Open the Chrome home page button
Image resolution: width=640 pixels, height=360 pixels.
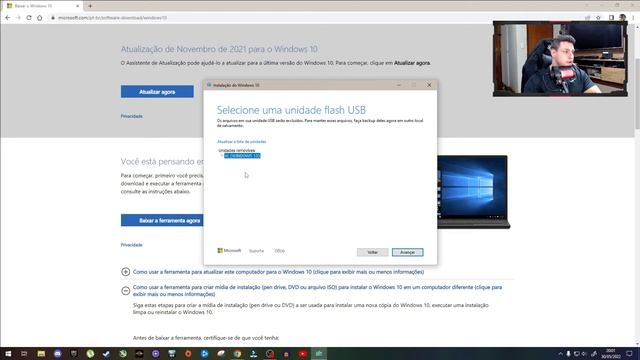pos(40,18)
